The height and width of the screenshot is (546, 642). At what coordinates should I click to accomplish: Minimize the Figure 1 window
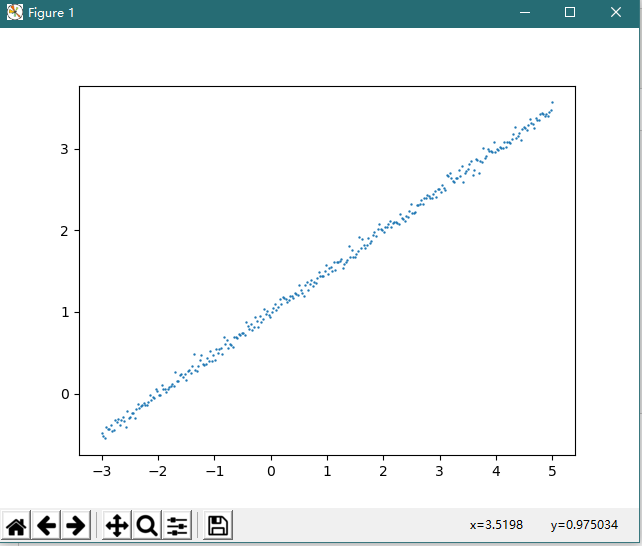(525, 13)
